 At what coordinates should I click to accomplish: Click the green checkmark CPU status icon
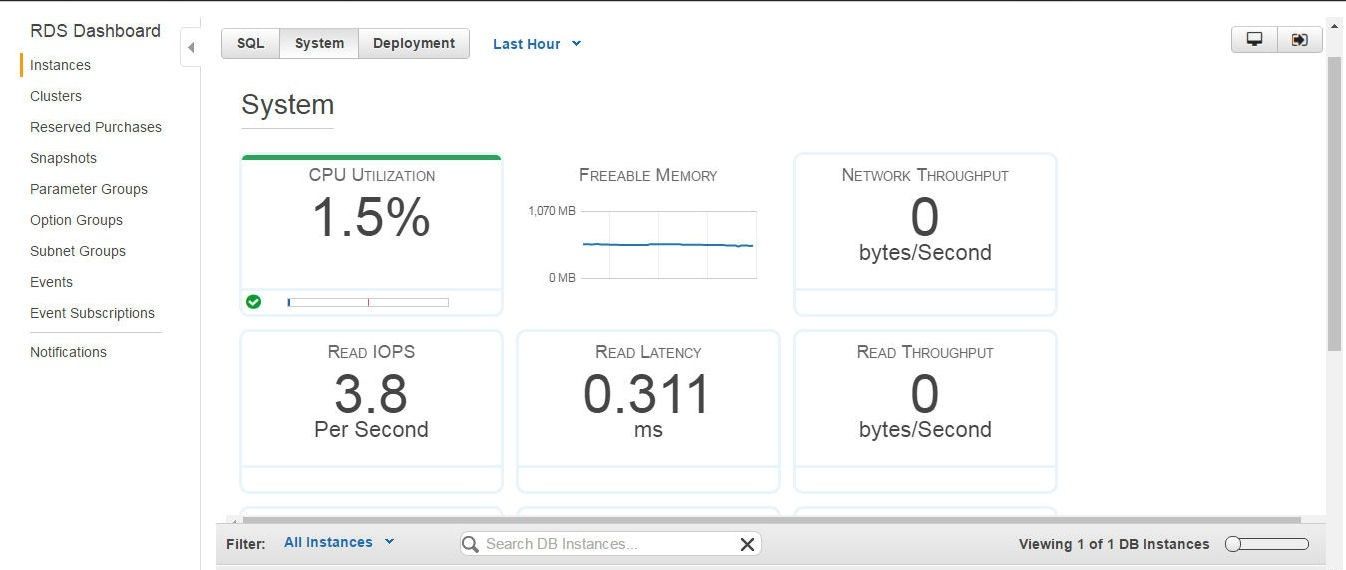coord(254,301)
